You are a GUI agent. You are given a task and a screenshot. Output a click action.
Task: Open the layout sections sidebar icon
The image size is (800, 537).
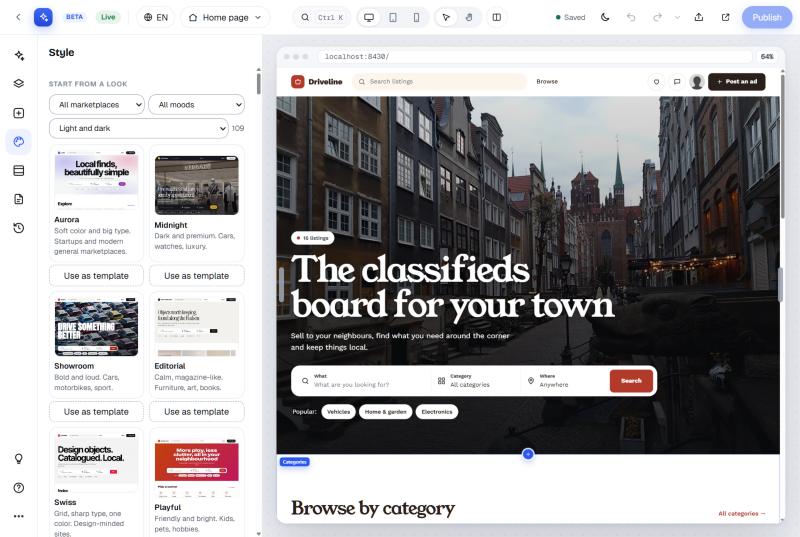coord(19,170)
